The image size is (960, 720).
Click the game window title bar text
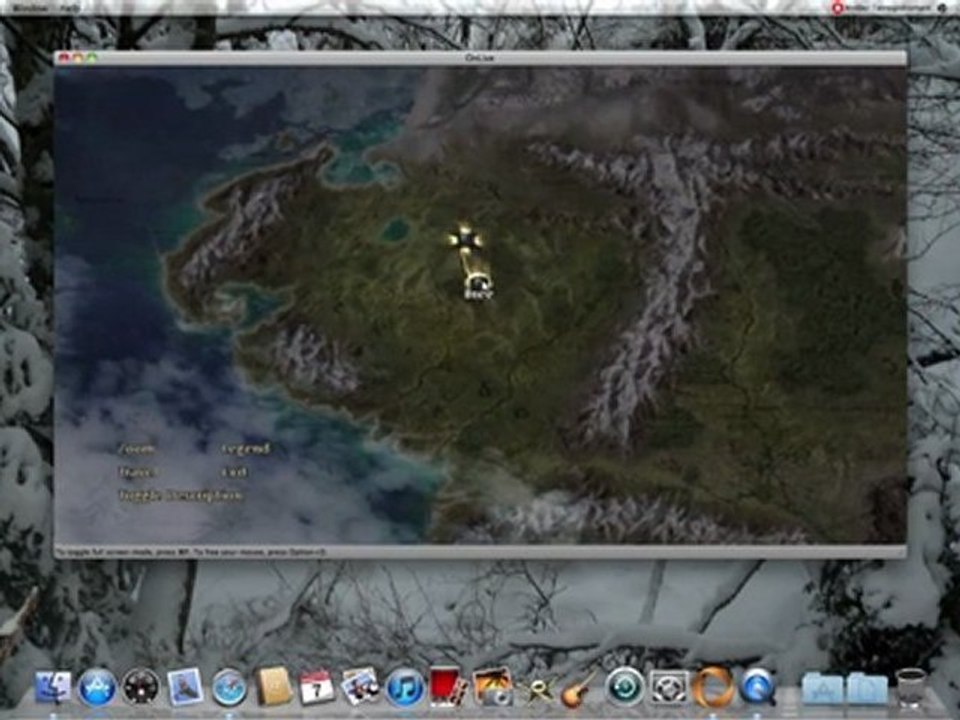point(479,58)
